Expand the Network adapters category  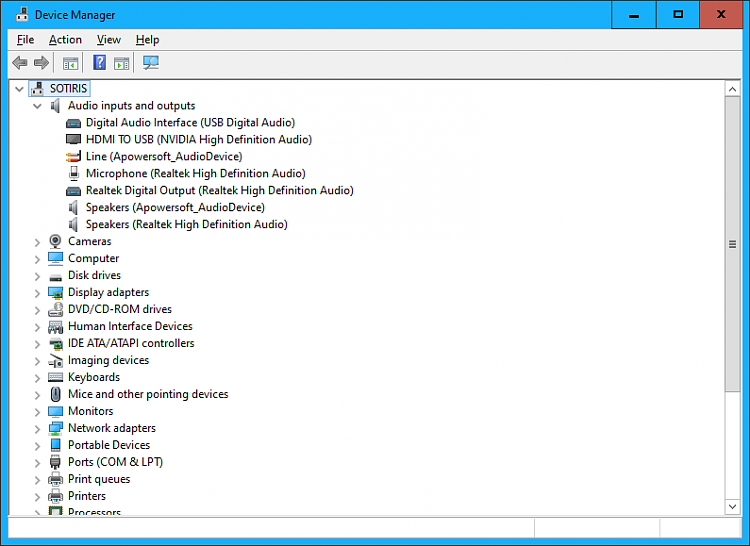pyautogui.click(x=37, y=429)
